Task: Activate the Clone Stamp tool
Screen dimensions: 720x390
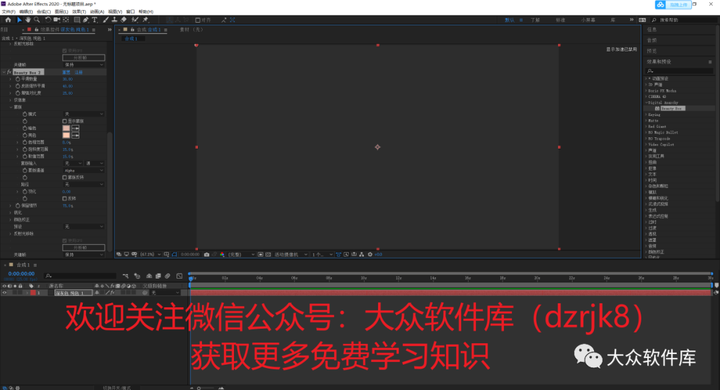Action: [114, 20]
